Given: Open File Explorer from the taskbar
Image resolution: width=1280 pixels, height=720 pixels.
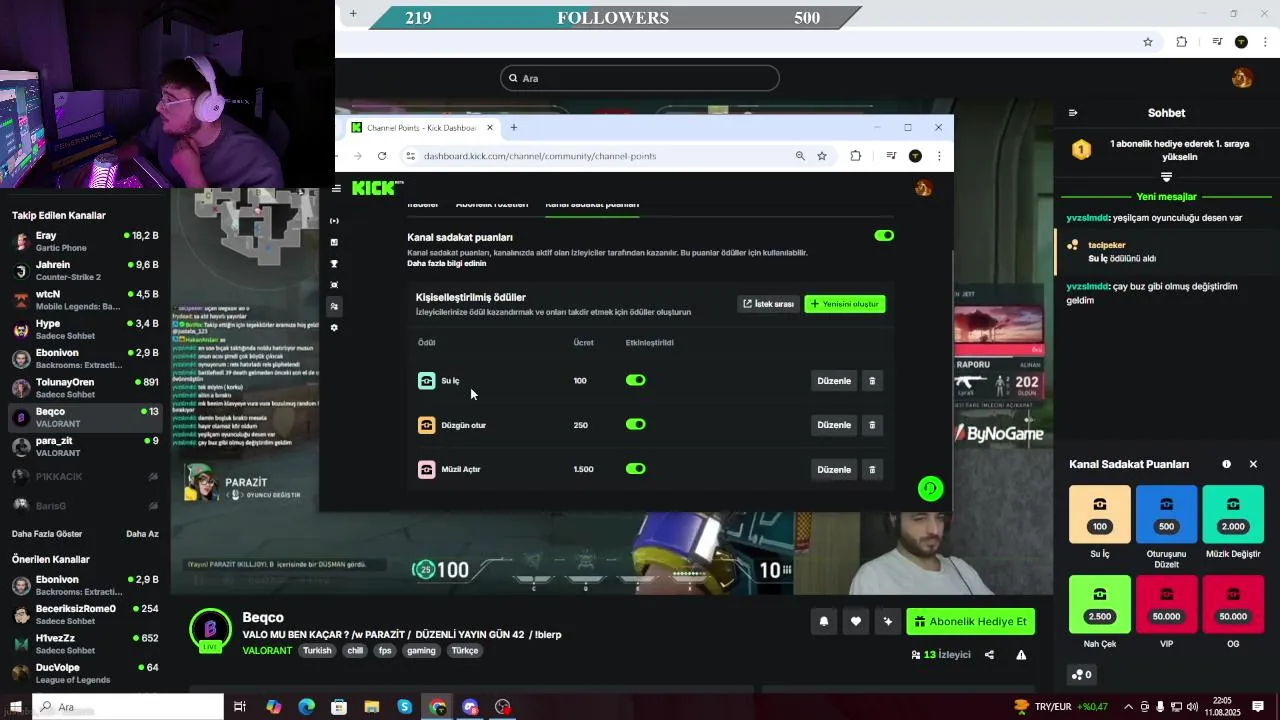Looking at the screenshot, I should [x=372, y=707].
